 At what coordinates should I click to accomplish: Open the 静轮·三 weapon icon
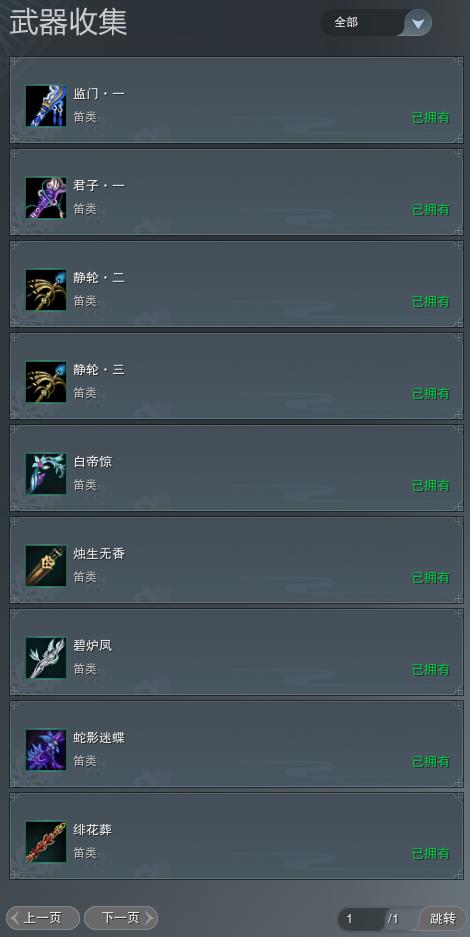[46, 382]
